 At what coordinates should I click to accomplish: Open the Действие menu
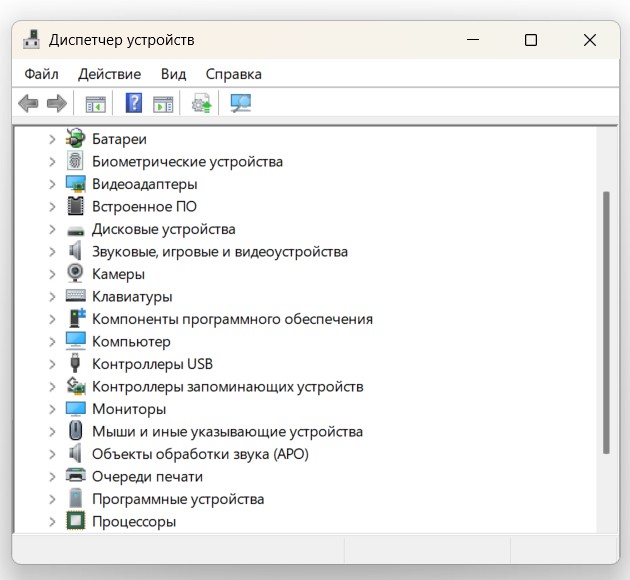click(109, 74)
